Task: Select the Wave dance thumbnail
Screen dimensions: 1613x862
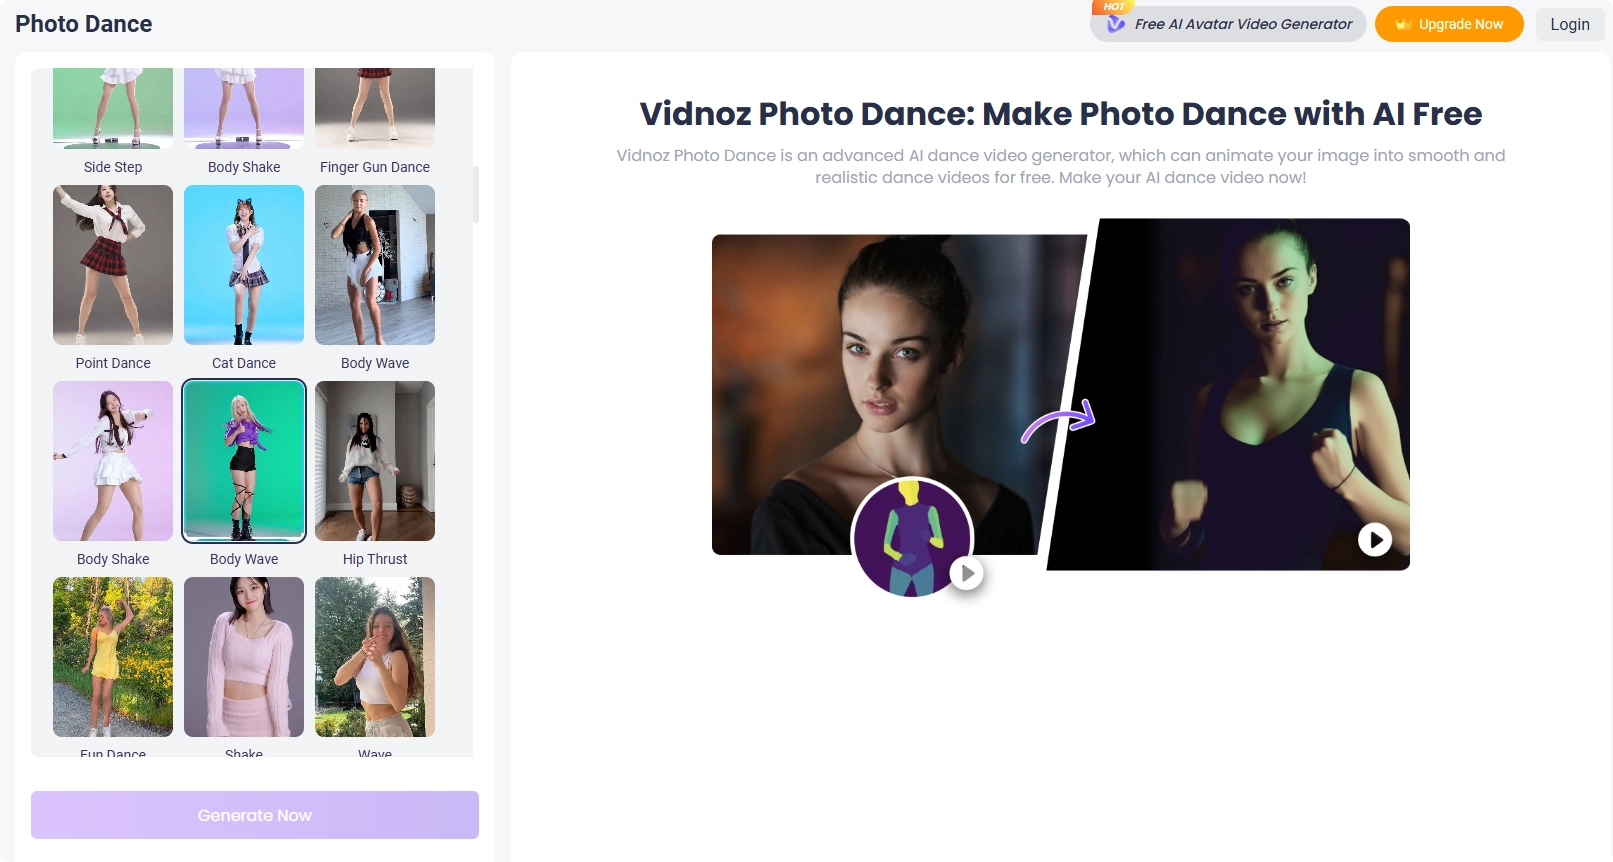Action: coord(375,657)
